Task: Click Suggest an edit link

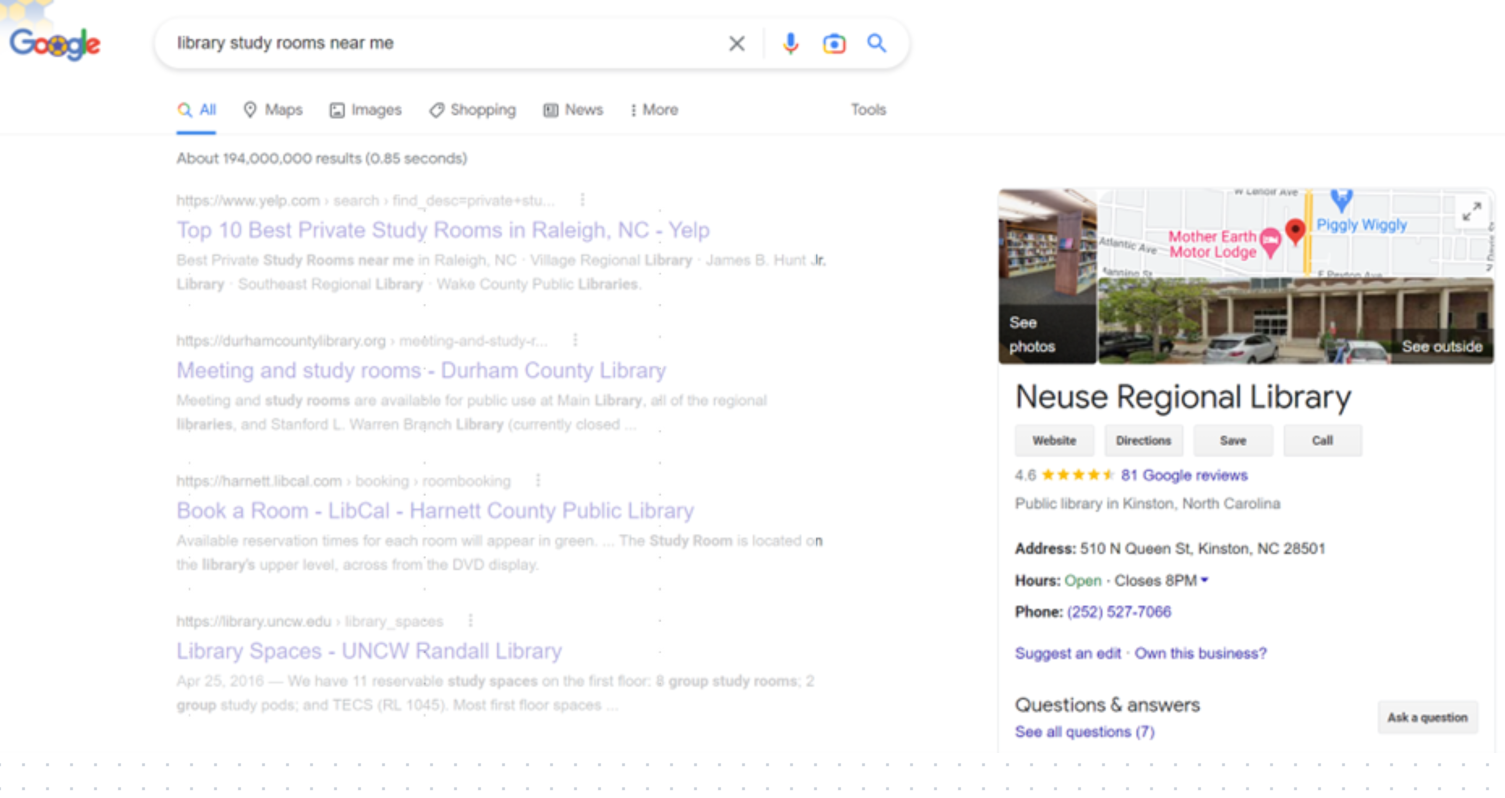Action: [x=1068, y=653]
